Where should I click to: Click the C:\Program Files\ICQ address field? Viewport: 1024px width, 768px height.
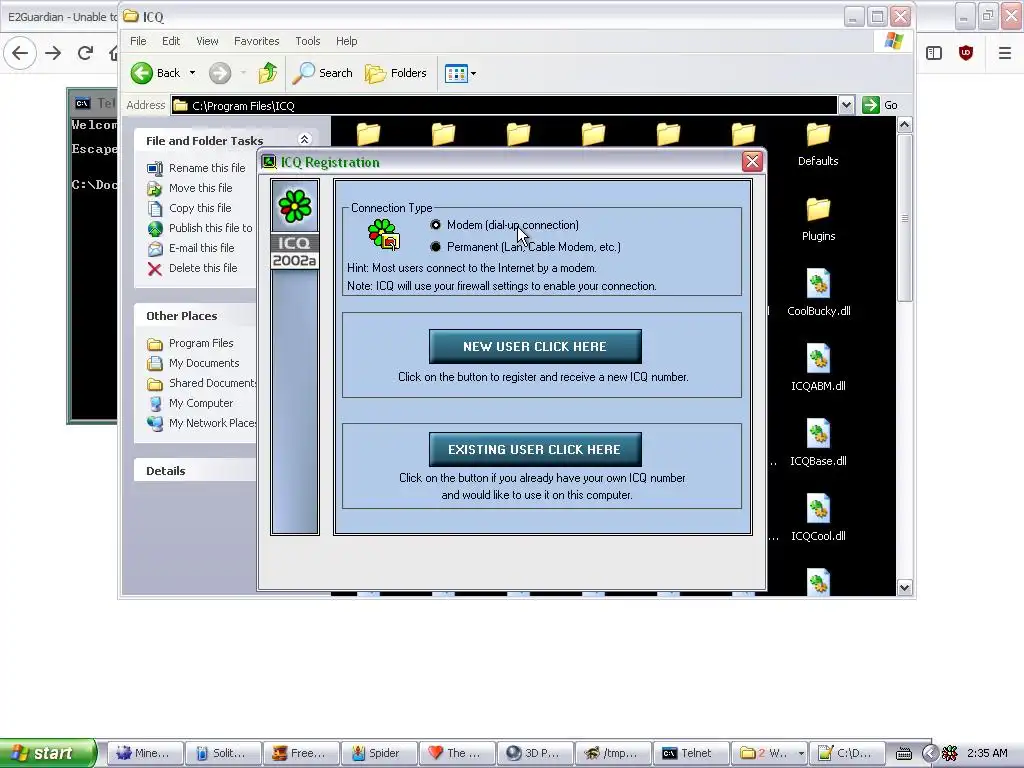504,105
